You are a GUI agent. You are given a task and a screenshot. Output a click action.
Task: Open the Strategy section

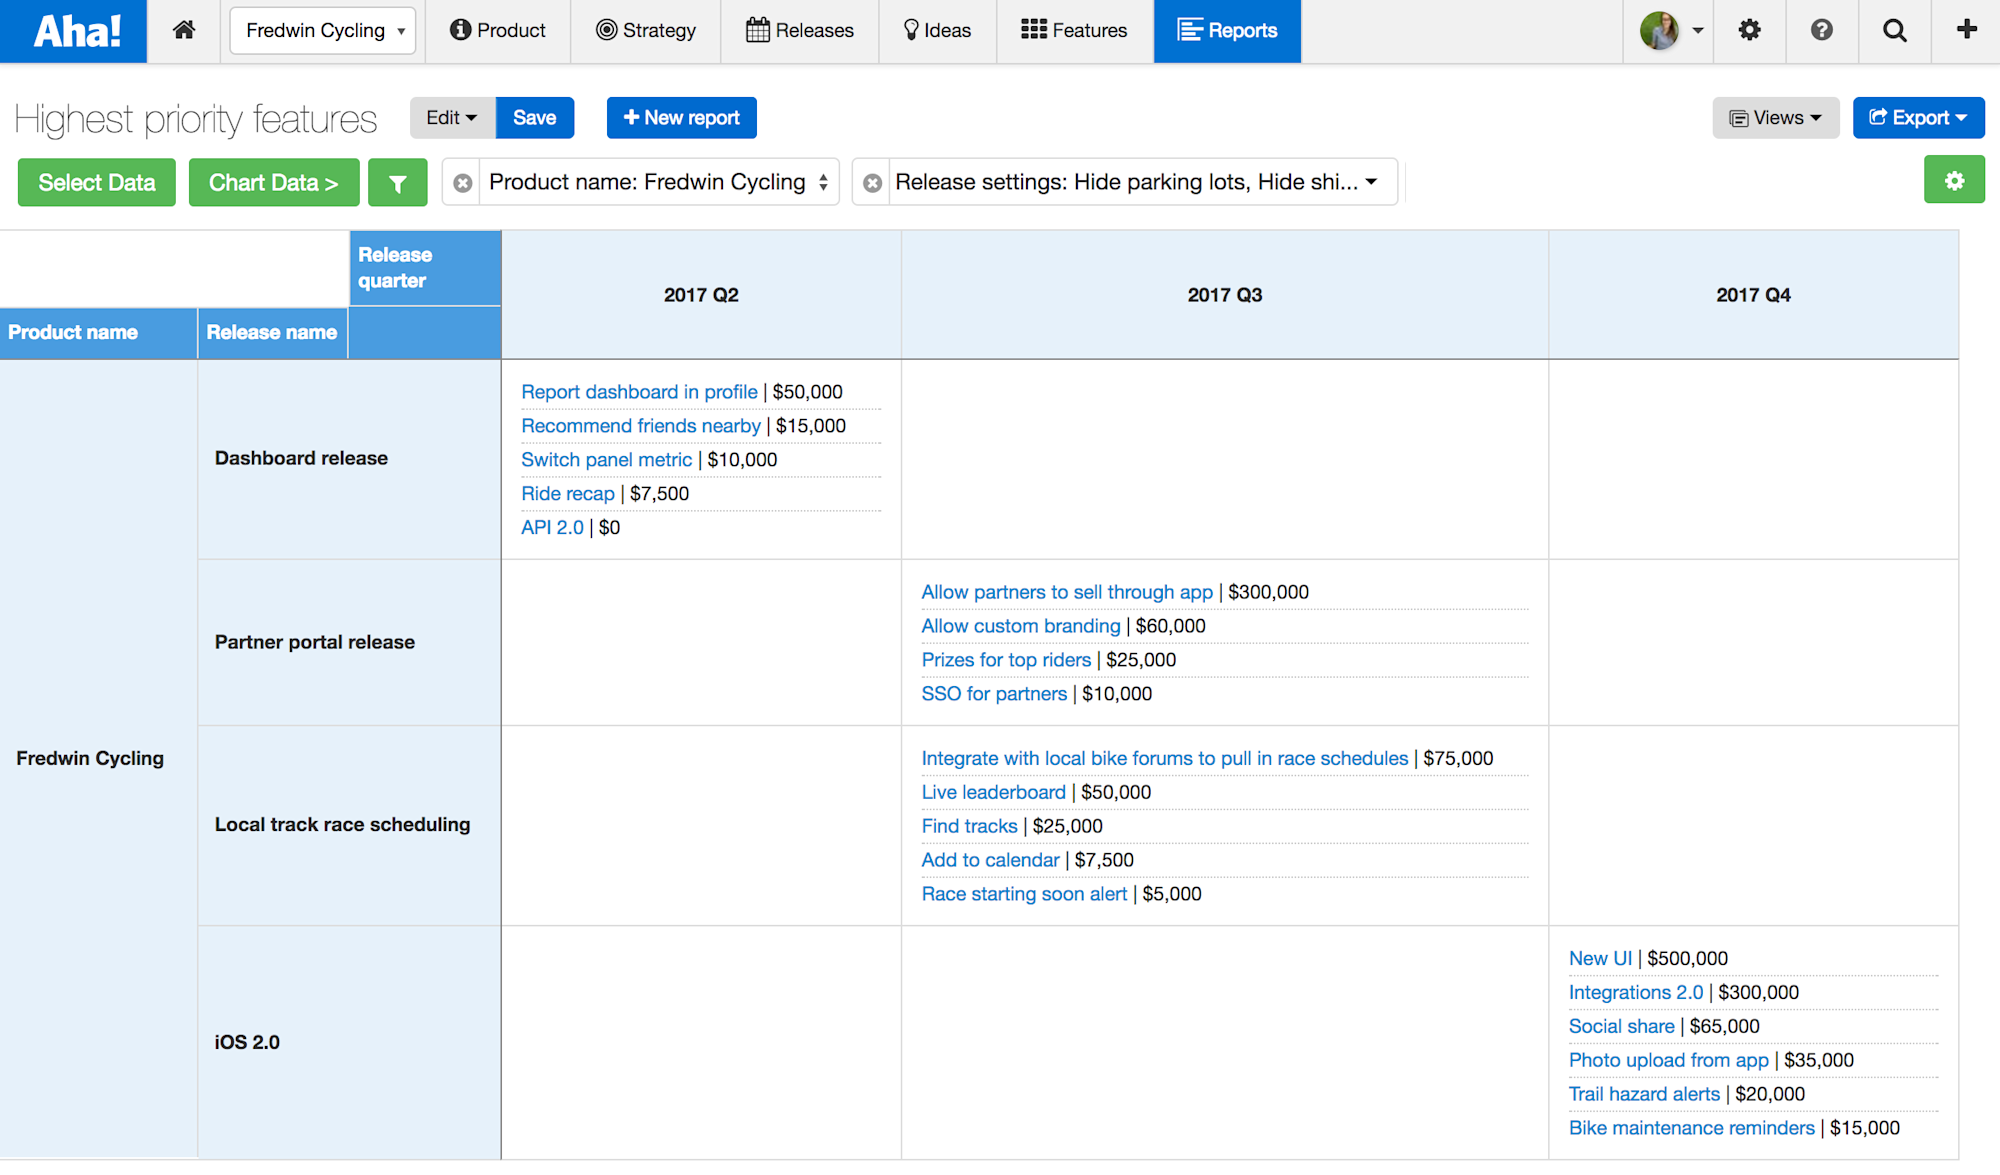(x=645, y=30)
